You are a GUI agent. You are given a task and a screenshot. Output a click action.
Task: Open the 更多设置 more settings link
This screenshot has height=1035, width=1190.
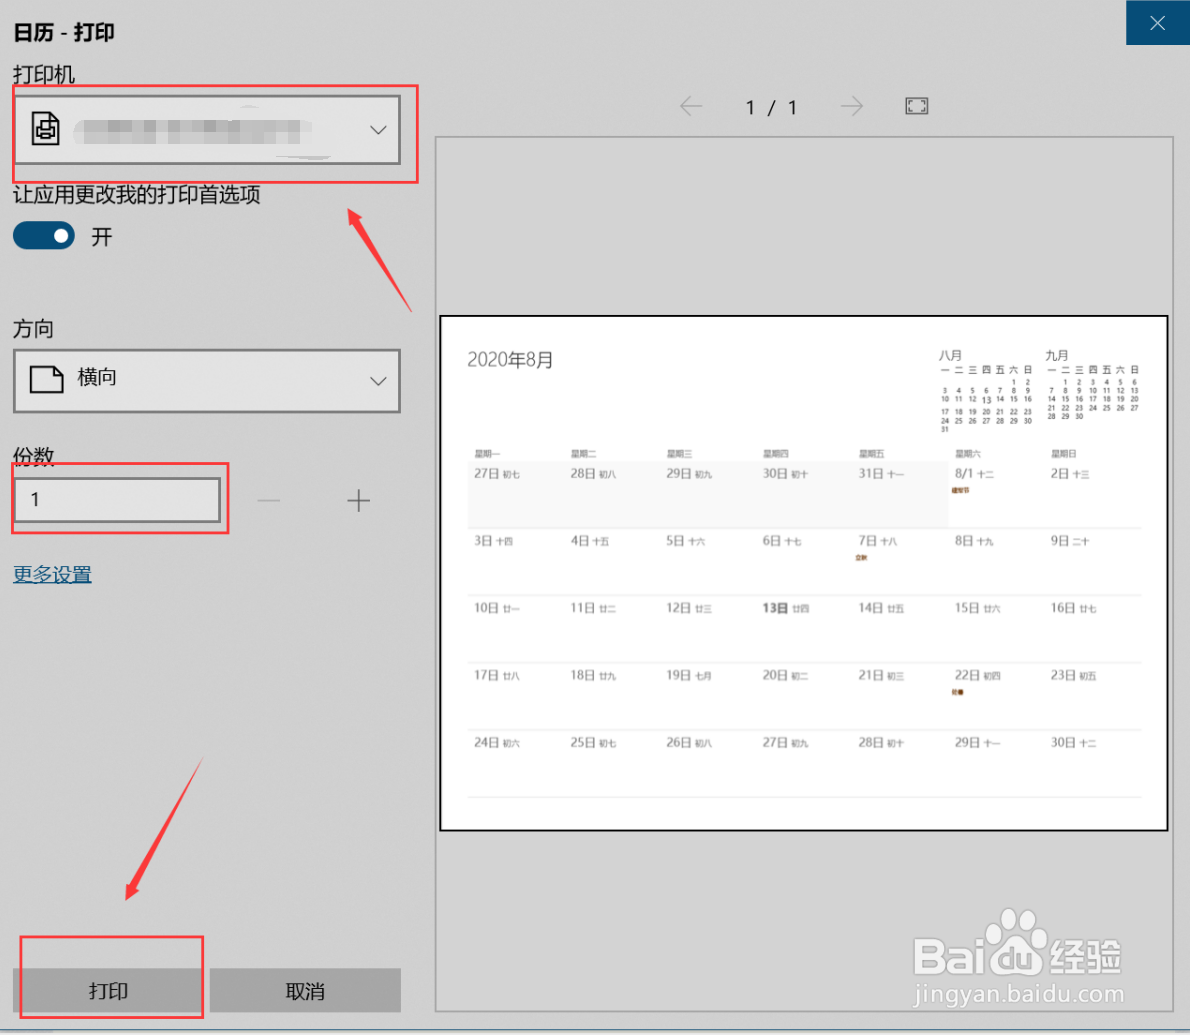52,574
